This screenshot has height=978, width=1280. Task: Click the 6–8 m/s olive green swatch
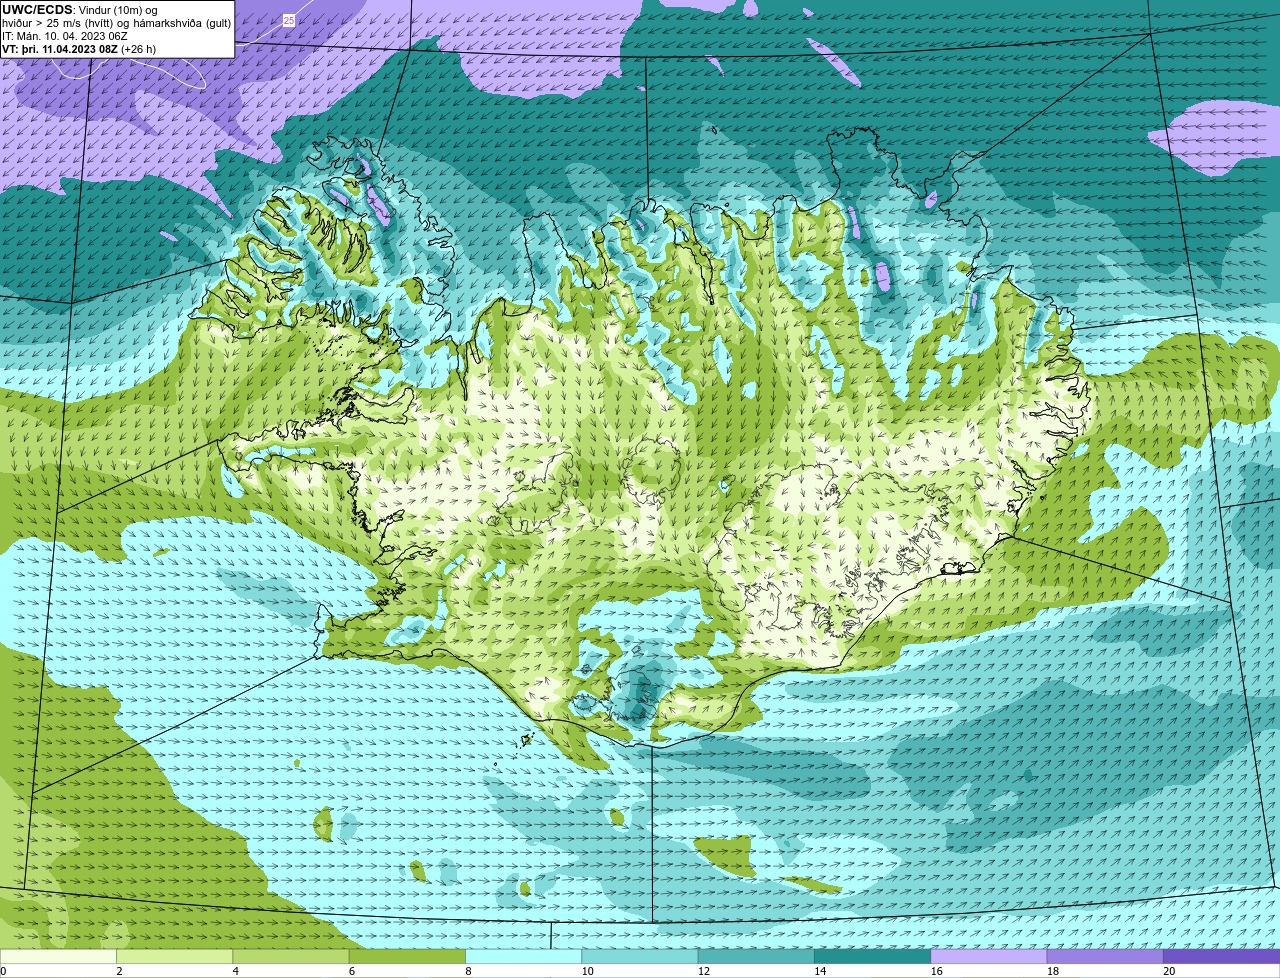click(407, 956)
